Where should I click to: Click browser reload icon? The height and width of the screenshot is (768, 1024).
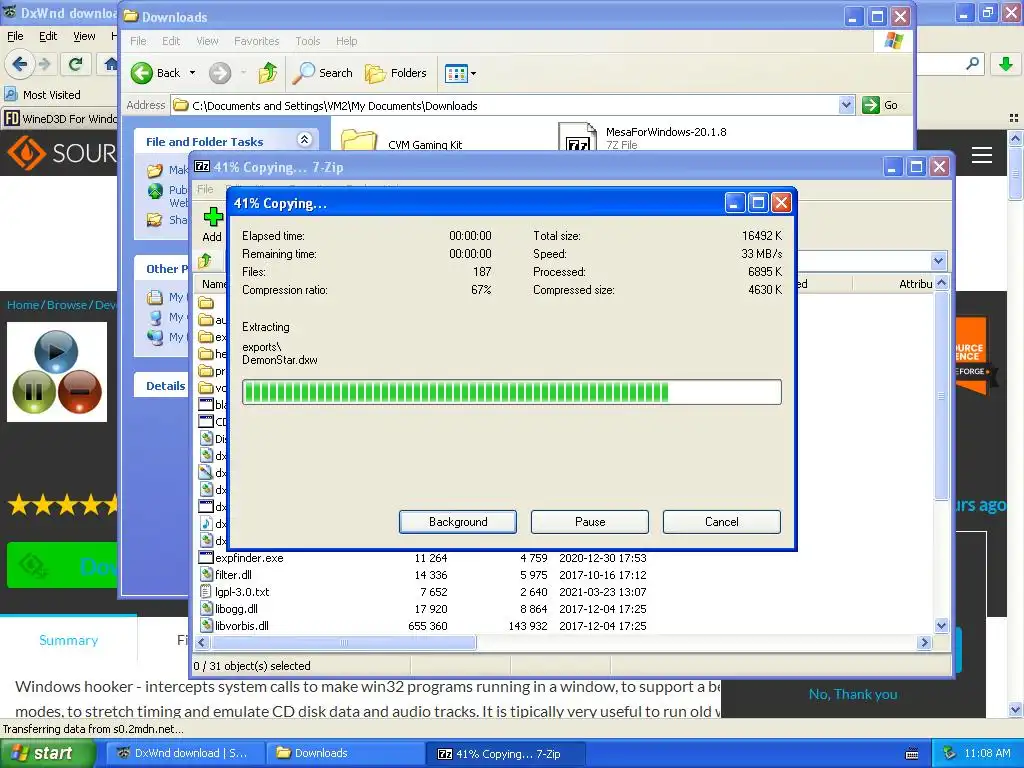[x=75, y=64]
